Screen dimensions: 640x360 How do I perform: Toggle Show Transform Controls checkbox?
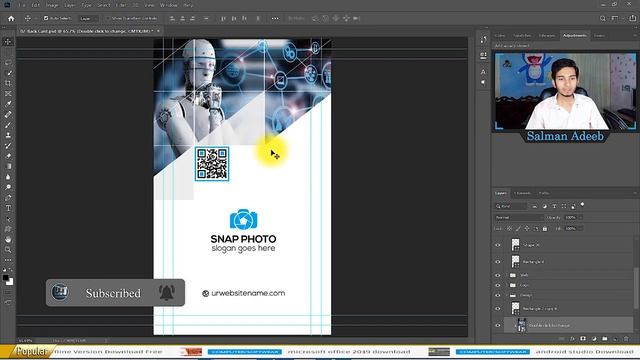pos(108,18)
